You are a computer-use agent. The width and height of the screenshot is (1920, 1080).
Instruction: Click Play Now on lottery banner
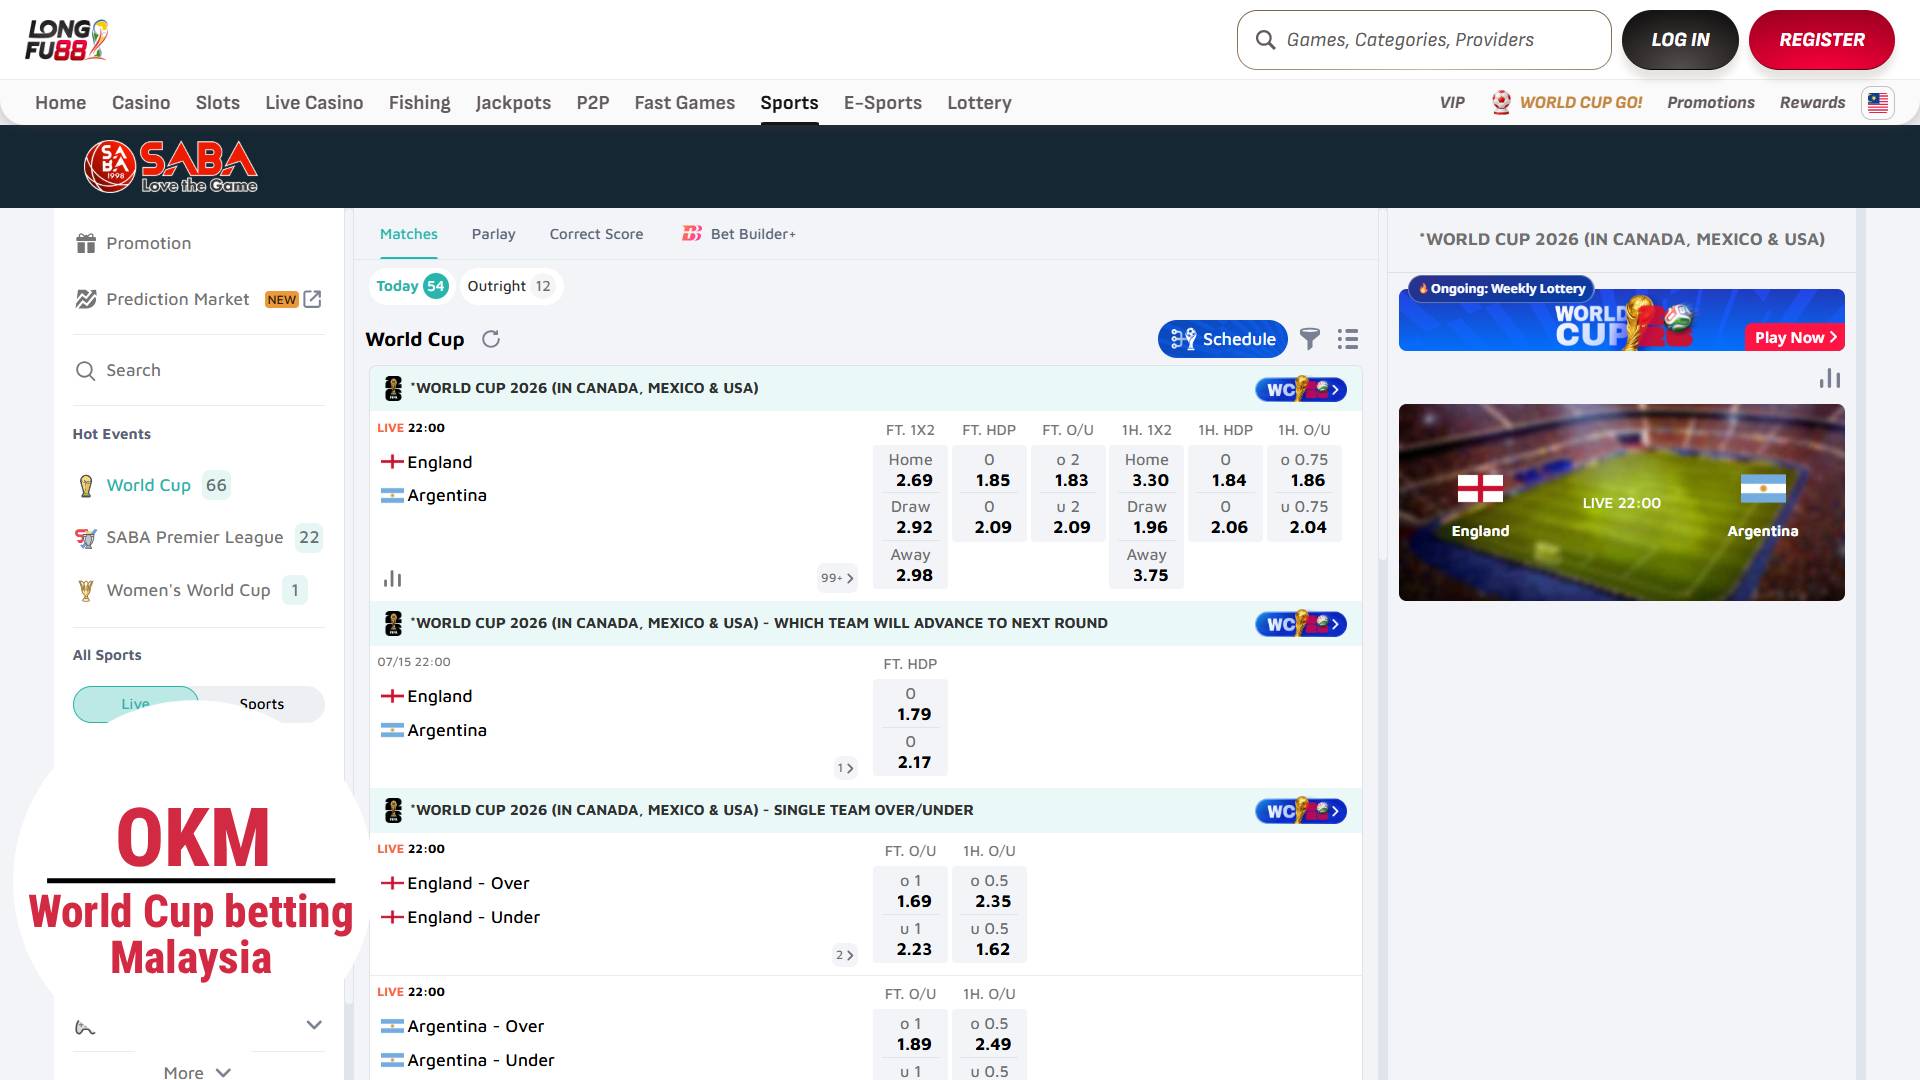(1795, 337)
